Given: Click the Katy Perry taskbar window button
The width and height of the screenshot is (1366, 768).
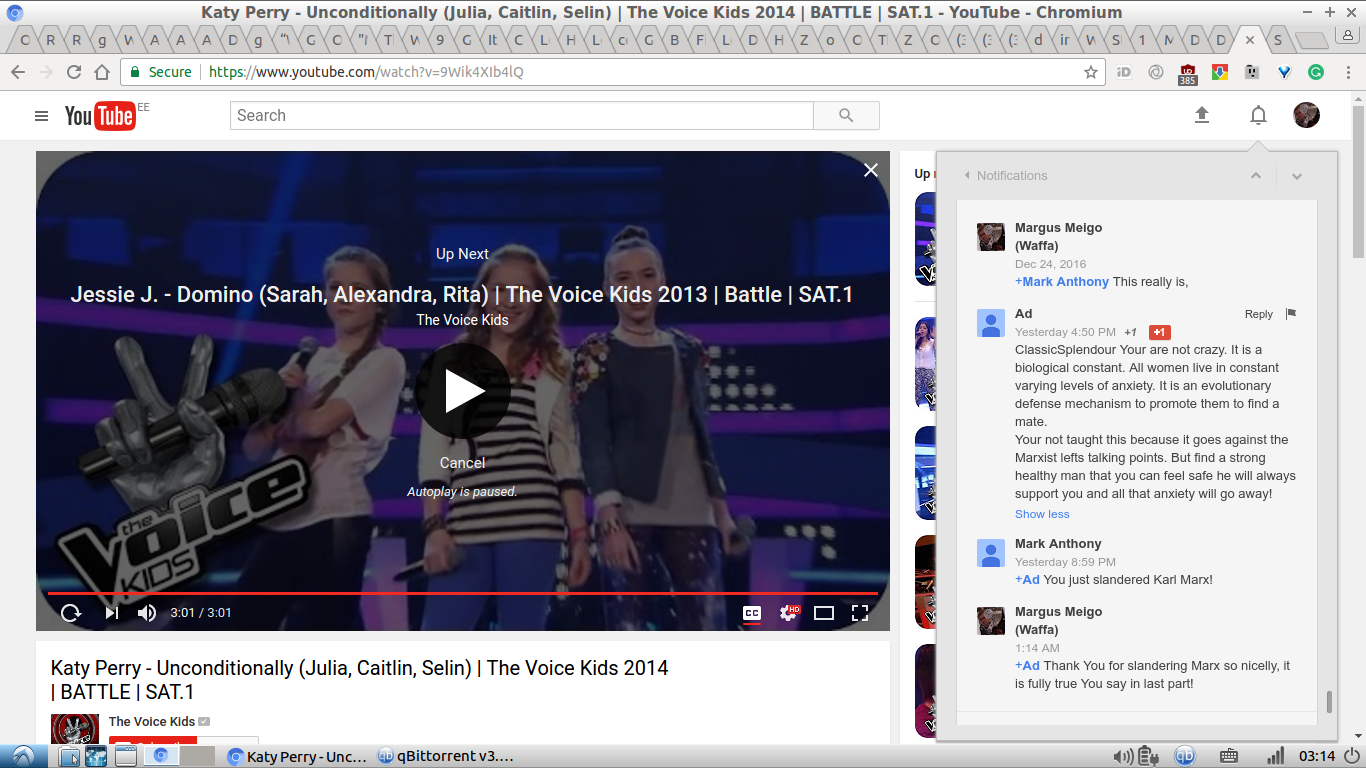Looking at the screenshot, I should pos(298,757).
